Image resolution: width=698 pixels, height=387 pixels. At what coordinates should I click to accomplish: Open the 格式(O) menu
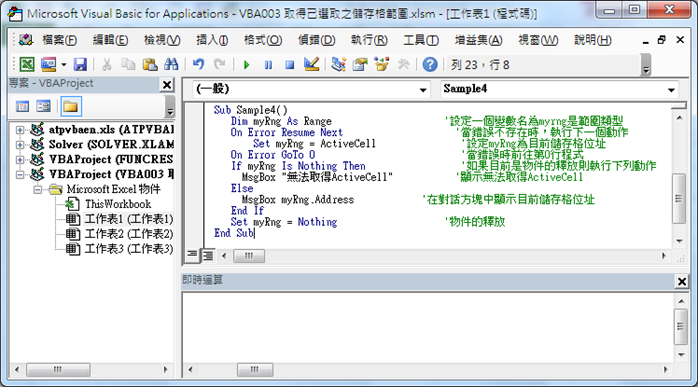click(x=263, y=40)
